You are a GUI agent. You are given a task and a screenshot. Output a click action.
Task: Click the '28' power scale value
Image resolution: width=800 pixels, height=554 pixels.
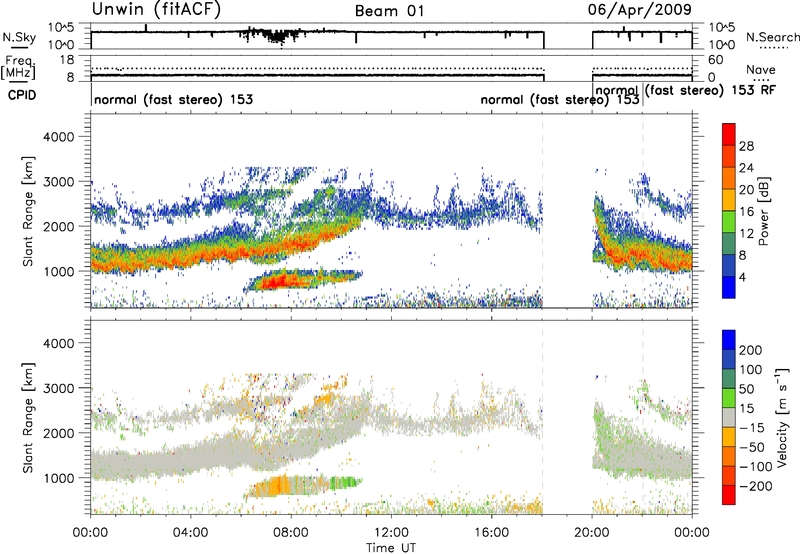746,146
